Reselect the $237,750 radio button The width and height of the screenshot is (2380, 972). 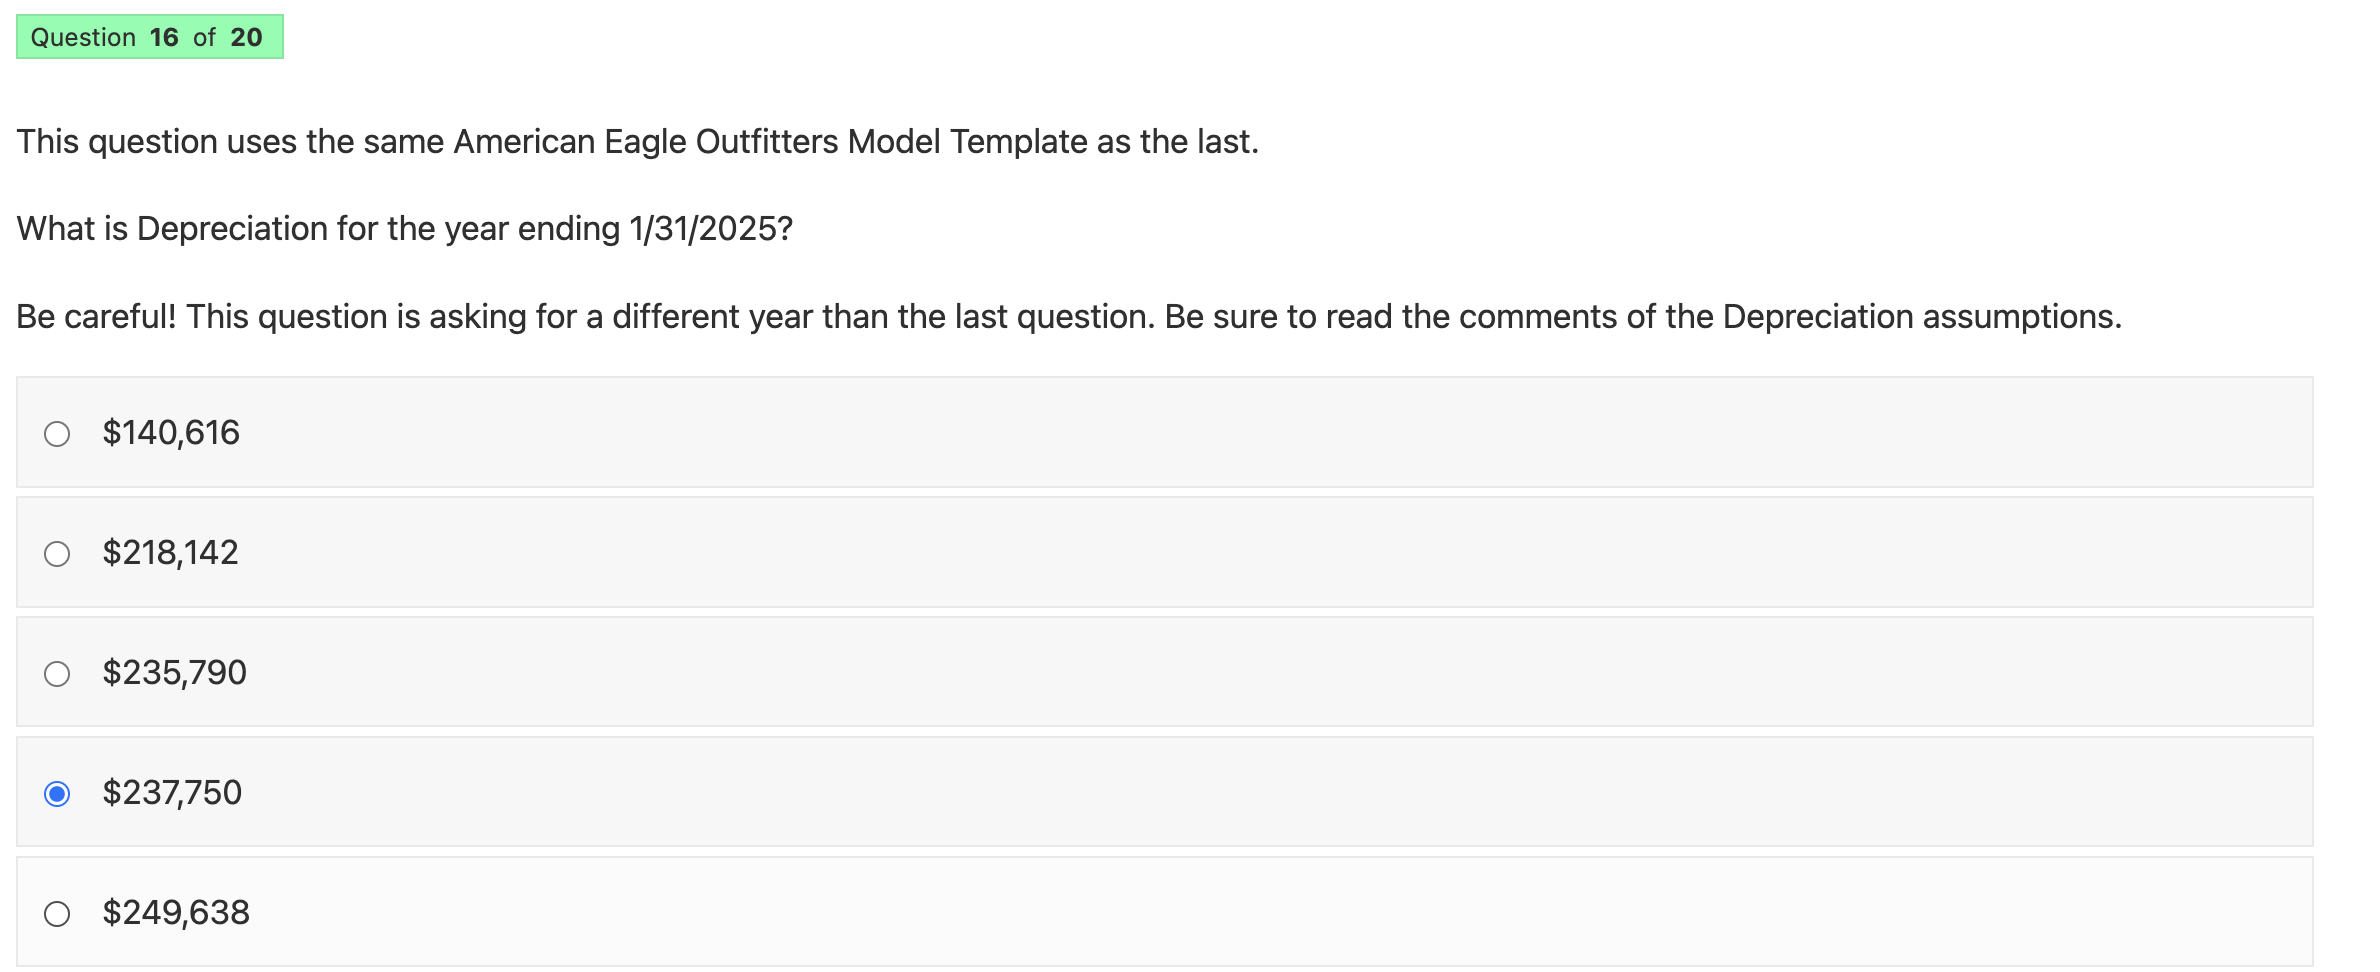(x=57, y=792)
